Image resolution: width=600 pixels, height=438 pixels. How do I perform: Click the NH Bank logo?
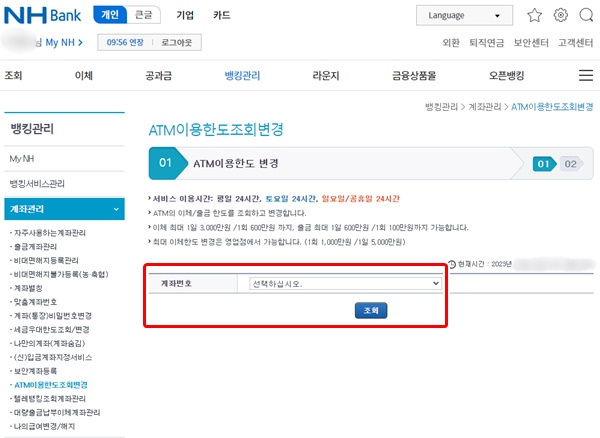pyautogui.click(x=42, y=15)
